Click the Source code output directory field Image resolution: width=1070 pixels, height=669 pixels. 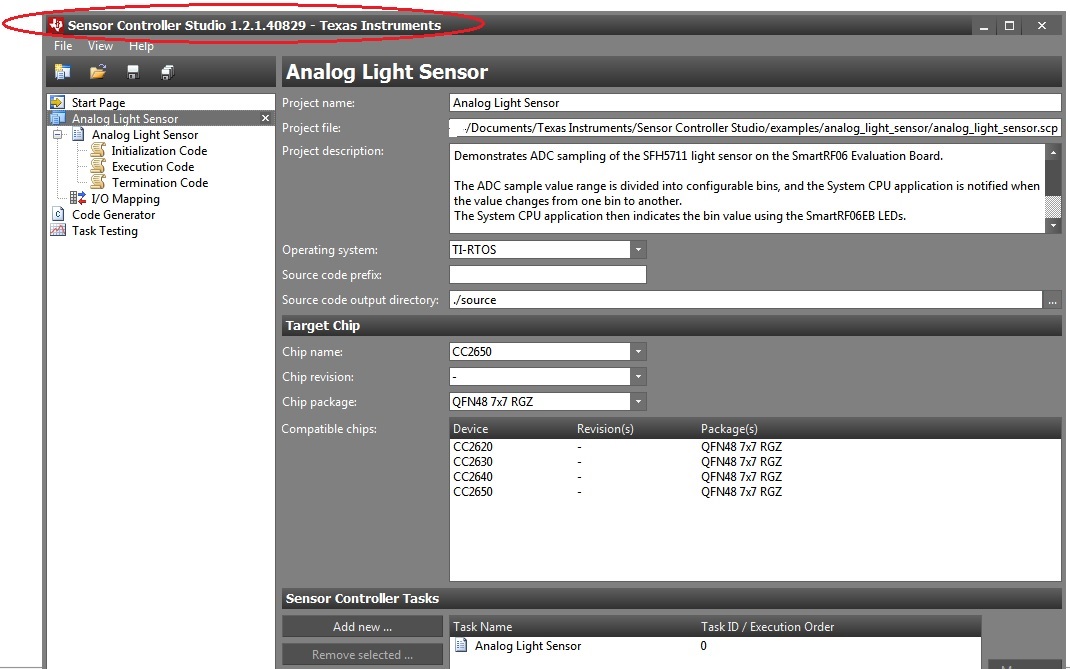coord(746,300)
